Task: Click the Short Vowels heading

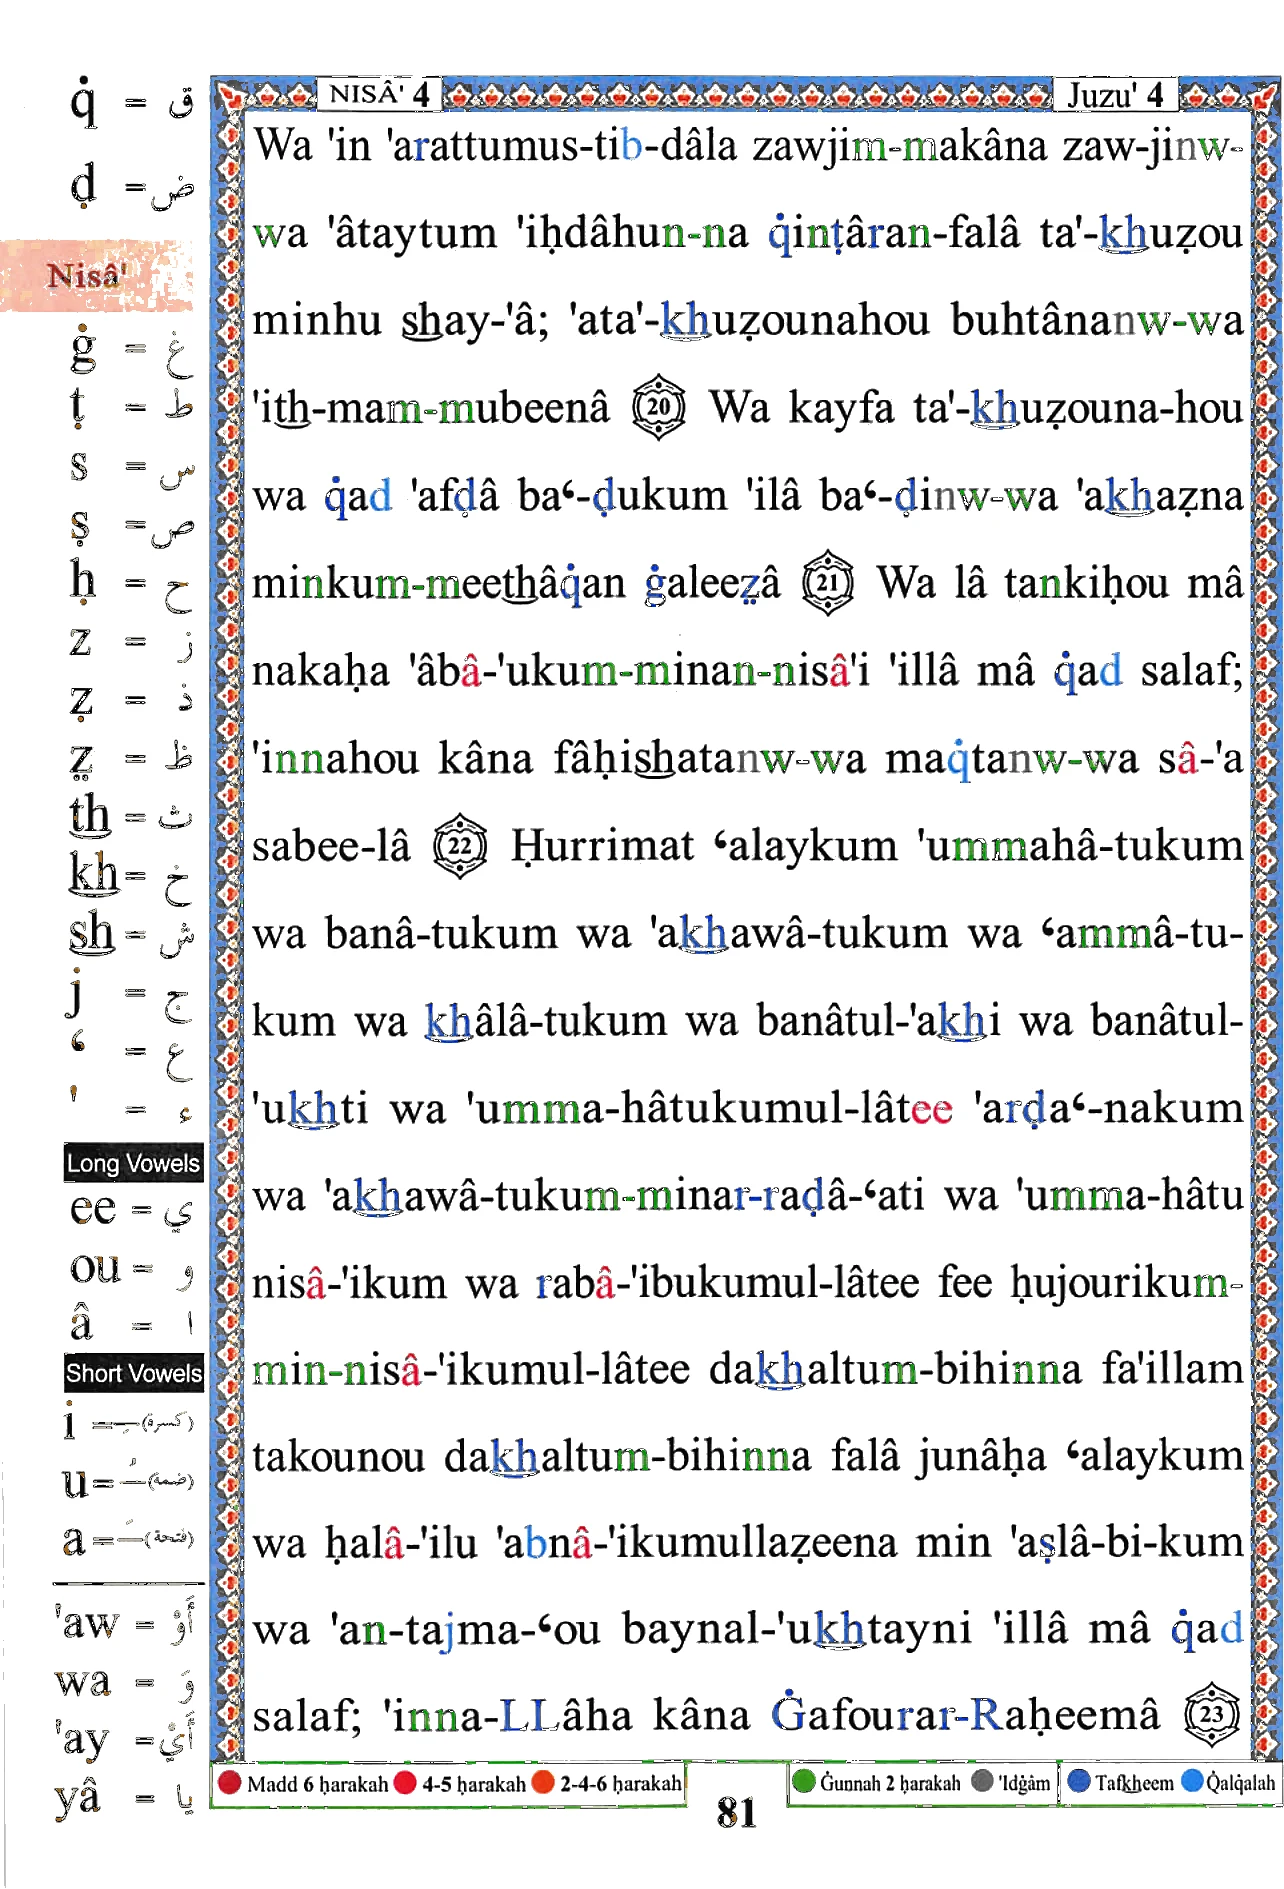Action: [133, 1373]
